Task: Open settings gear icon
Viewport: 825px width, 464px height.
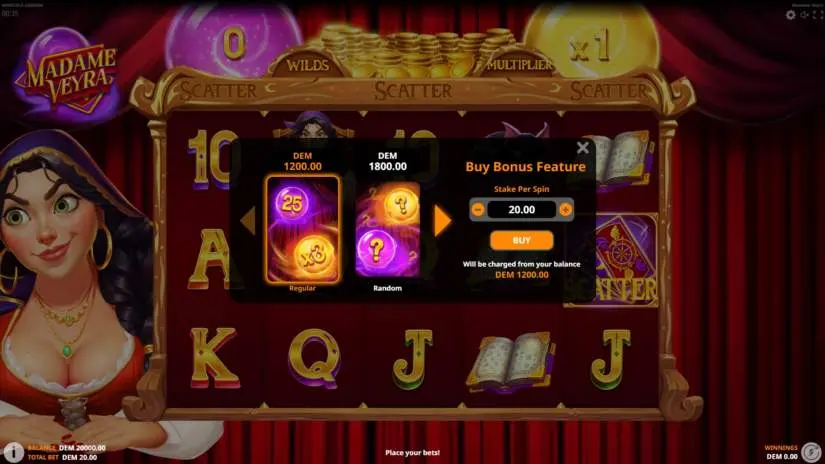Action: point(790,15)
